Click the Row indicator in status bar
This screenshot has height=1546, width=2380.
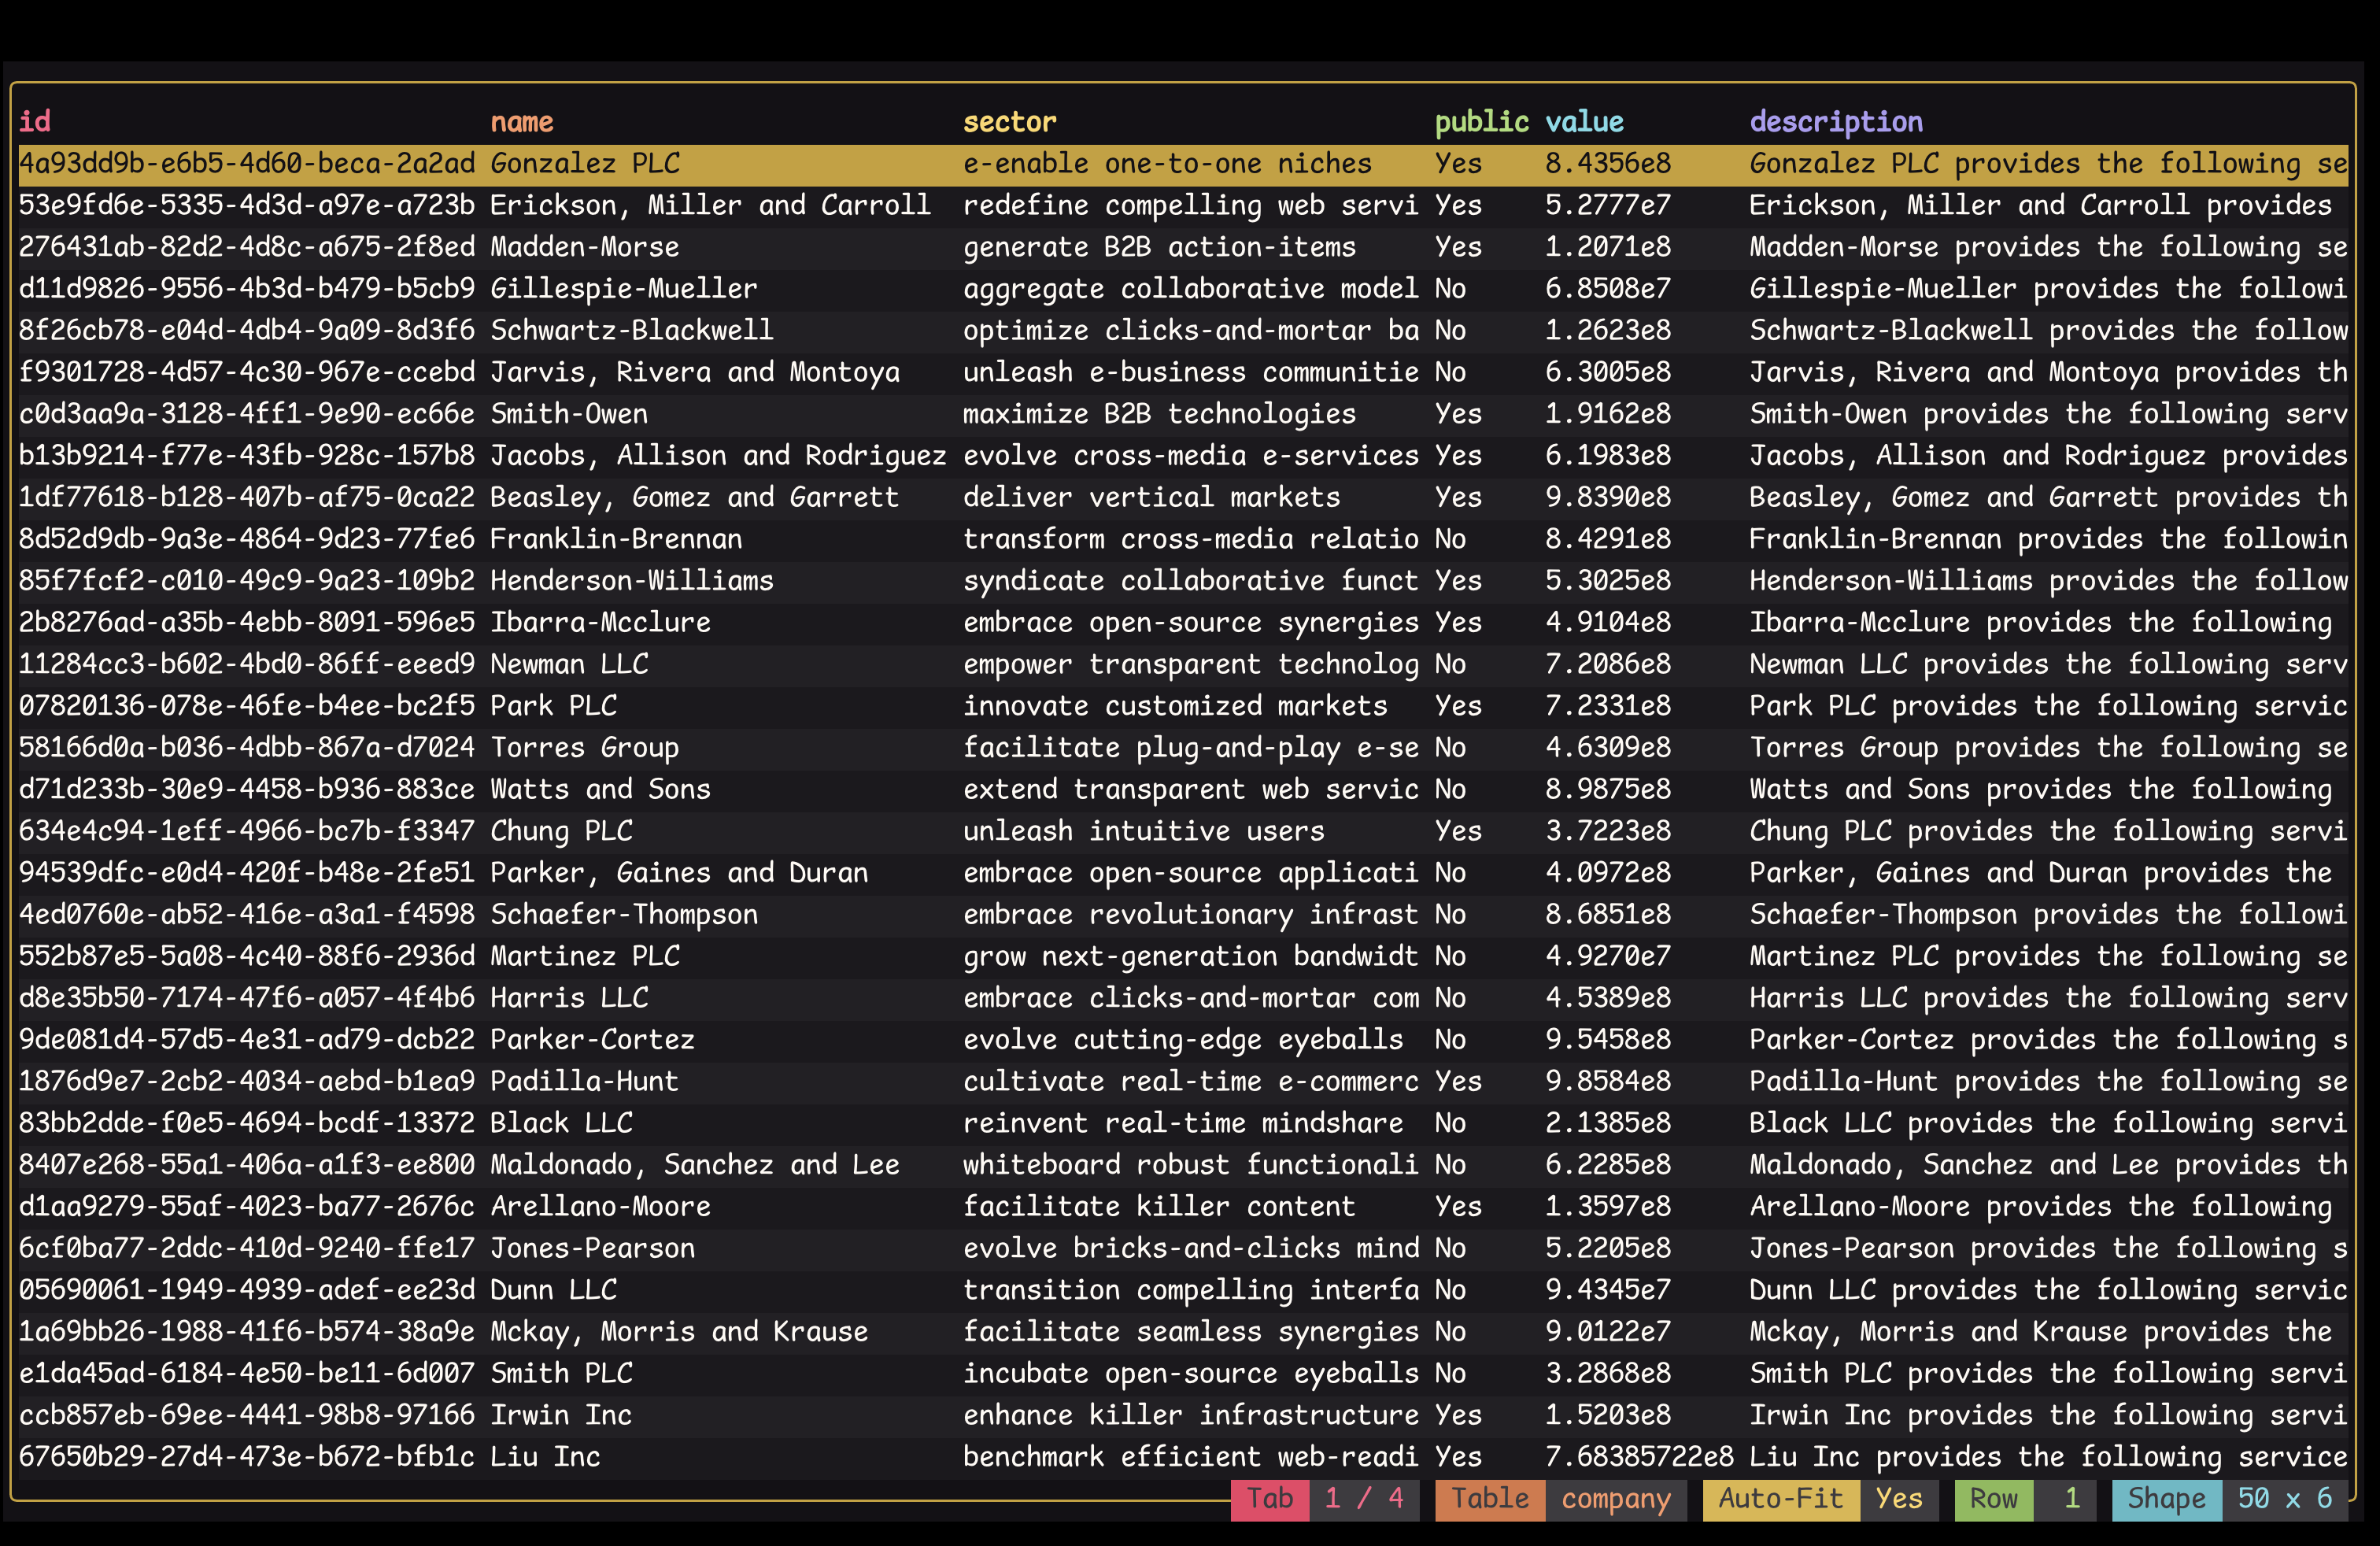click(1994, 1498)
